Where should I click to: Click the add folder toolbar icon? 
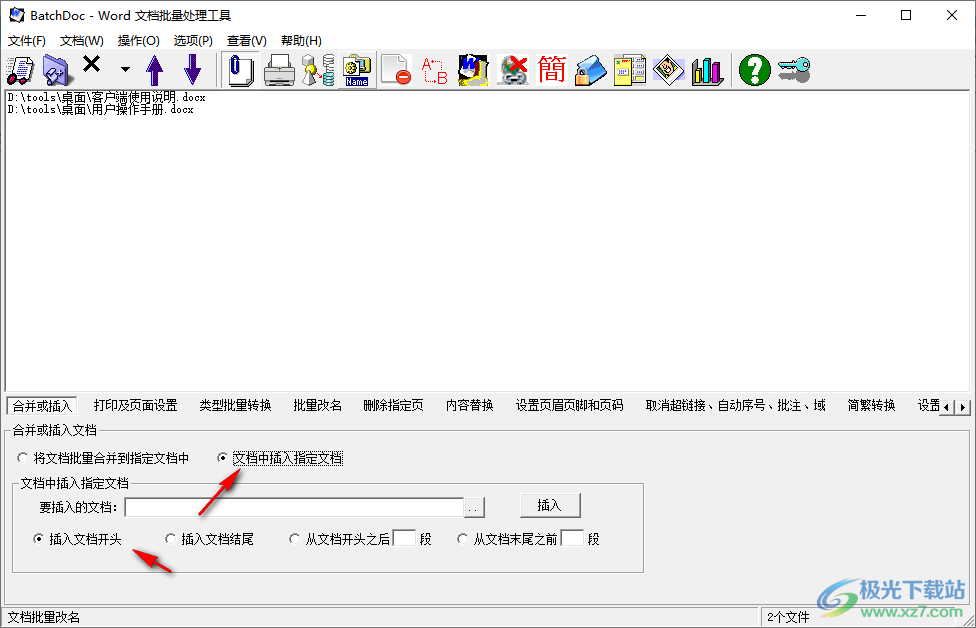click(x=57, y=70)
